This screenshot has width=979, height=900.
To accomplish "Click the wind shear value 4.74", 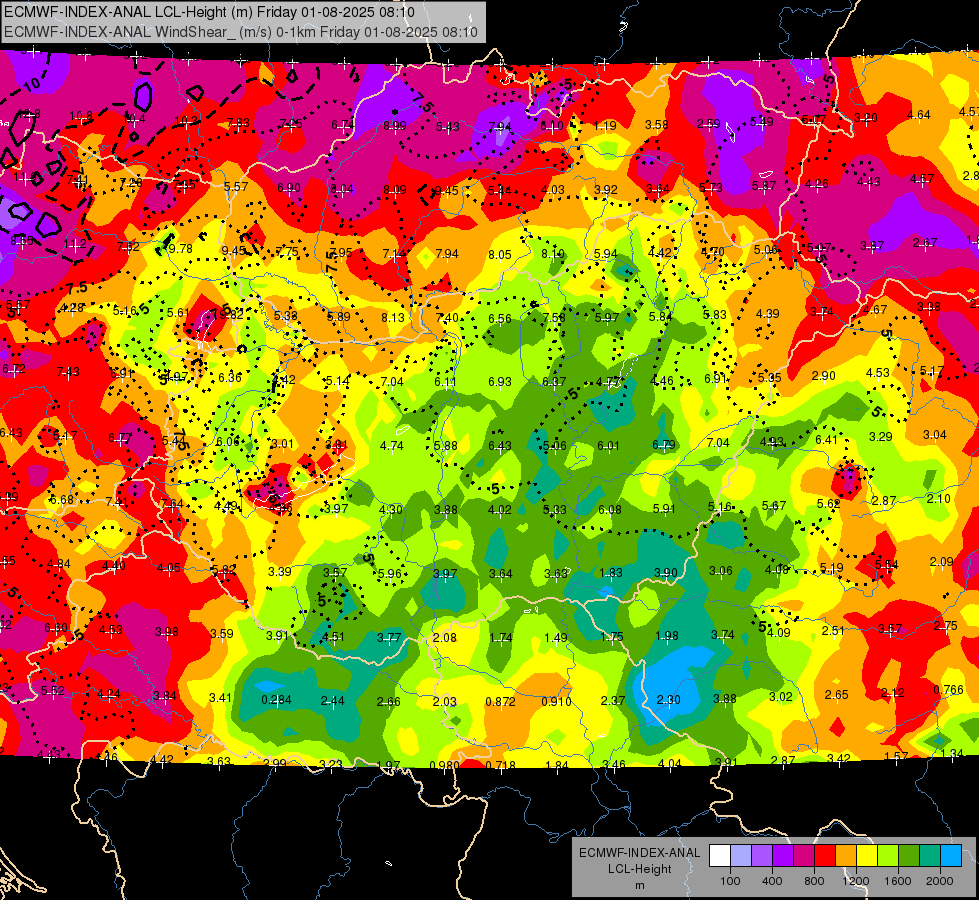I will pos(392,446).
